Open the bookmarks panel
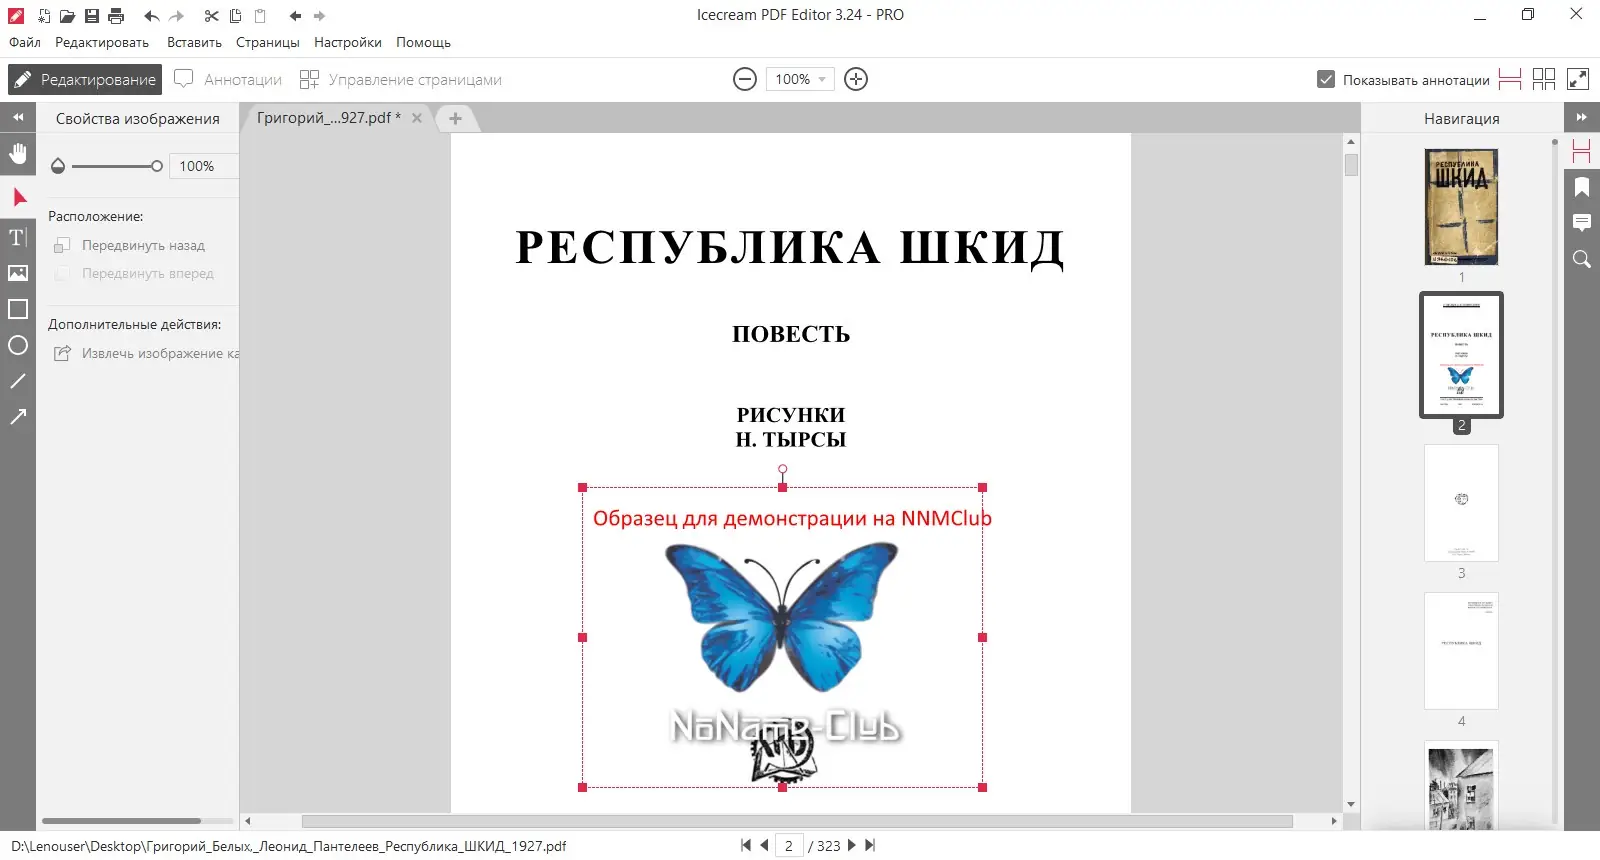This screenshot has width=1600, height=860. [x=1582, y=187]
